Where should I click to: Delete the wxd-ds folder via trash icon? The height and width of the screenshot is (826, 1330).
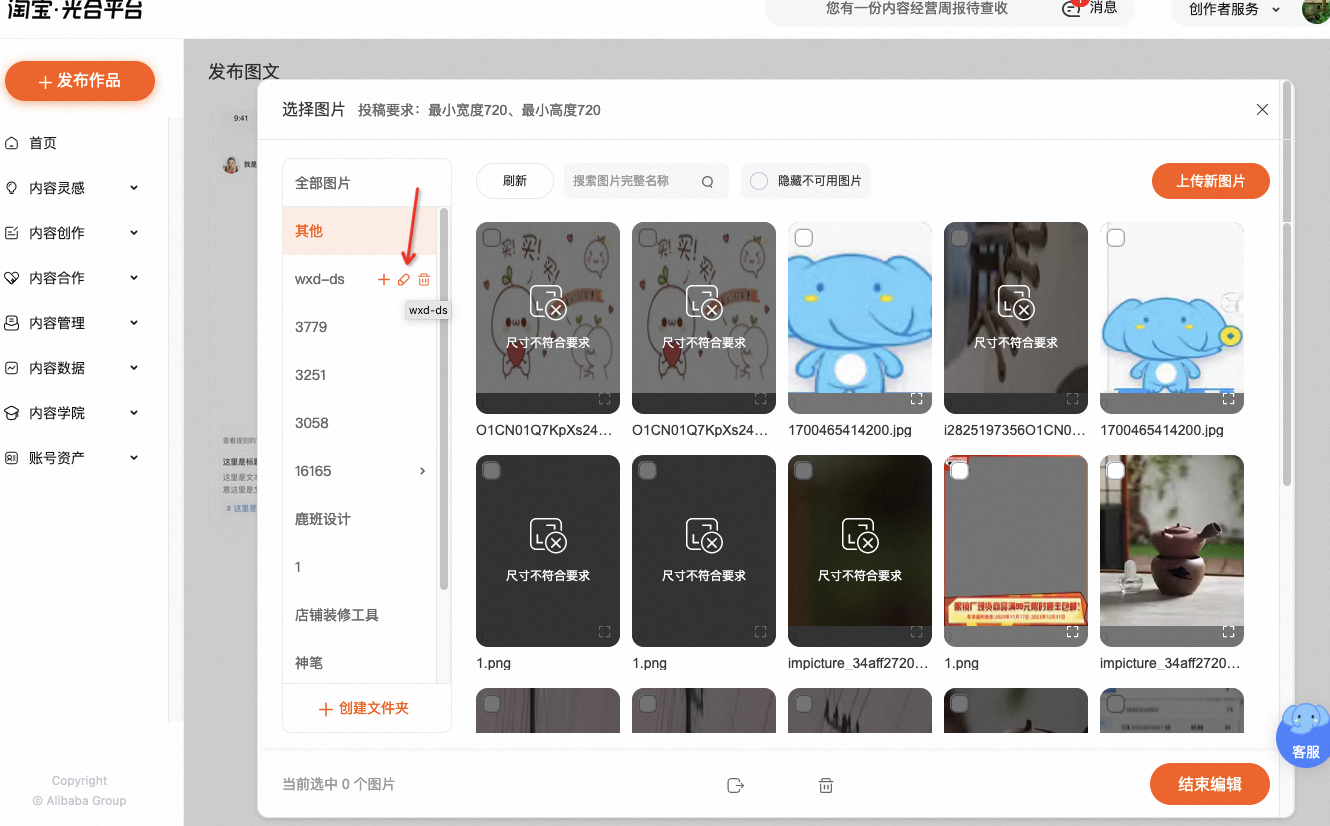point(424,279)
